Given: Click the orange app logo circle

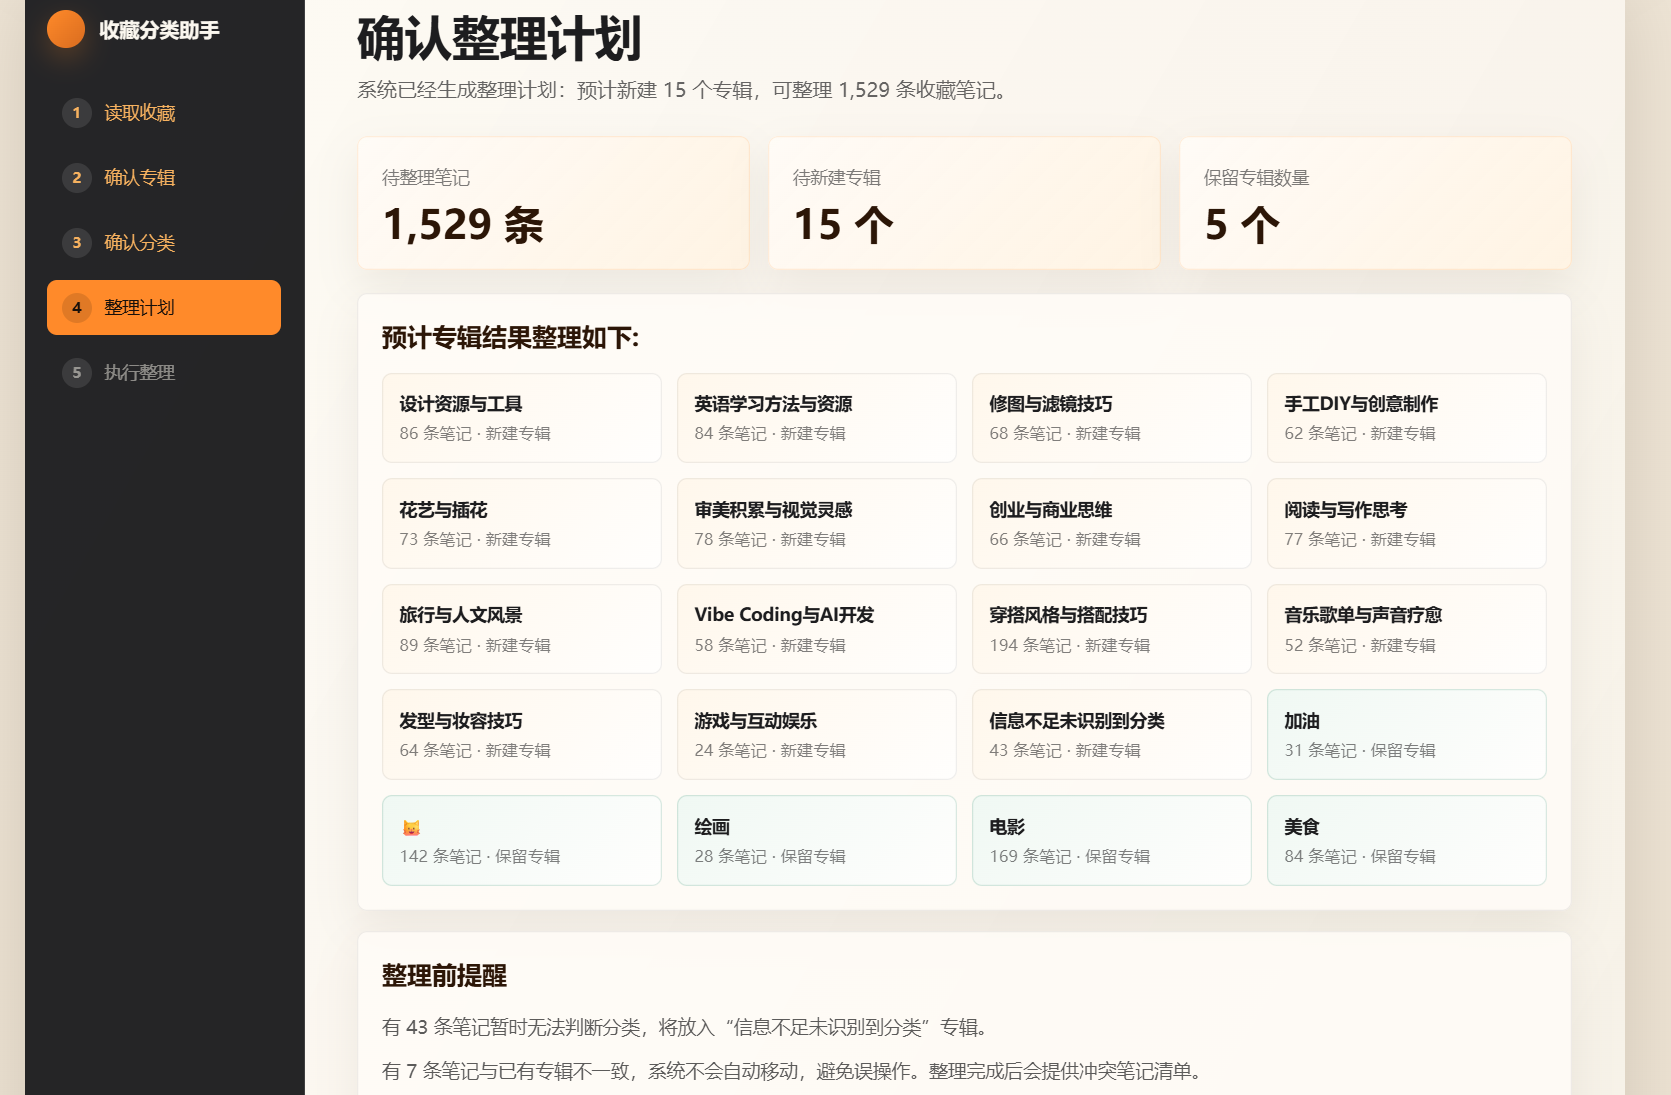Looking at the screenshot, I should click(x=66, y=29).
